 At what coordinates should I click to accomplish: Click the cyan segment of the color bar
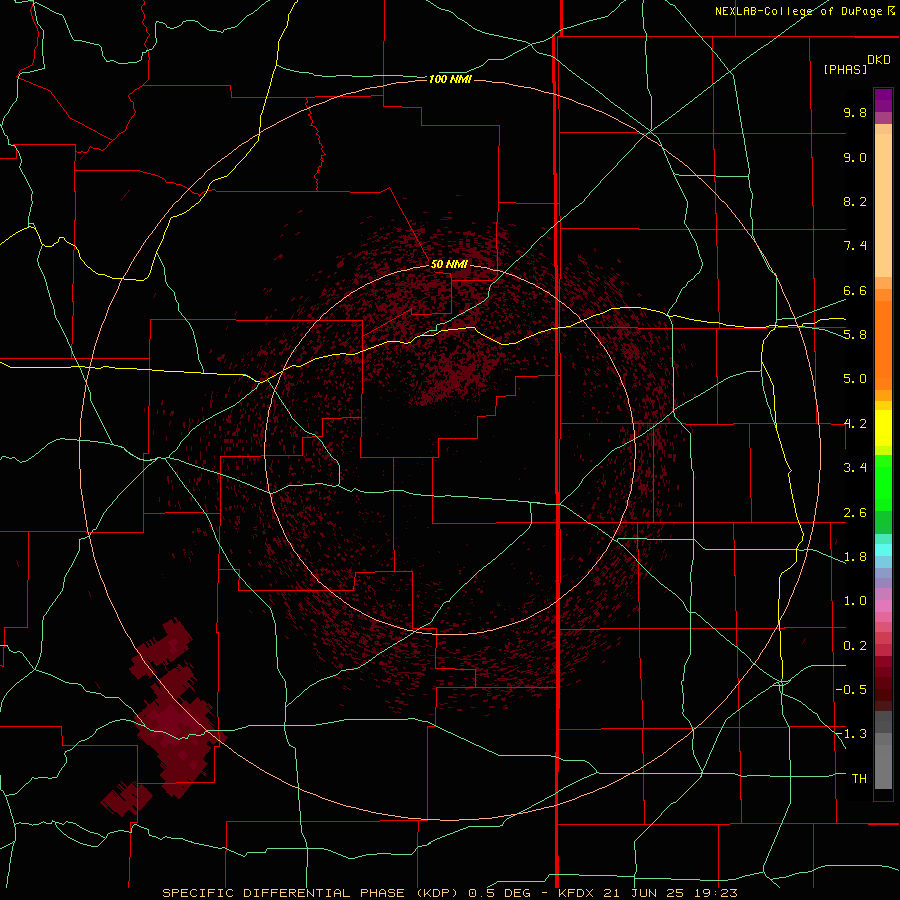tap(883, 550)
